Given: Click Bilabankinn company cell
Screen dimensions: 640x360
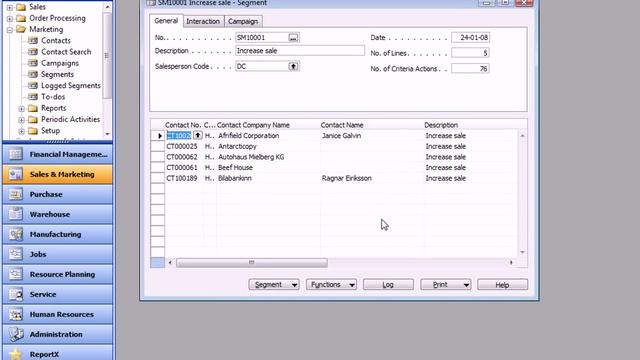Looking at the screenshot, I should click(268, 178).
